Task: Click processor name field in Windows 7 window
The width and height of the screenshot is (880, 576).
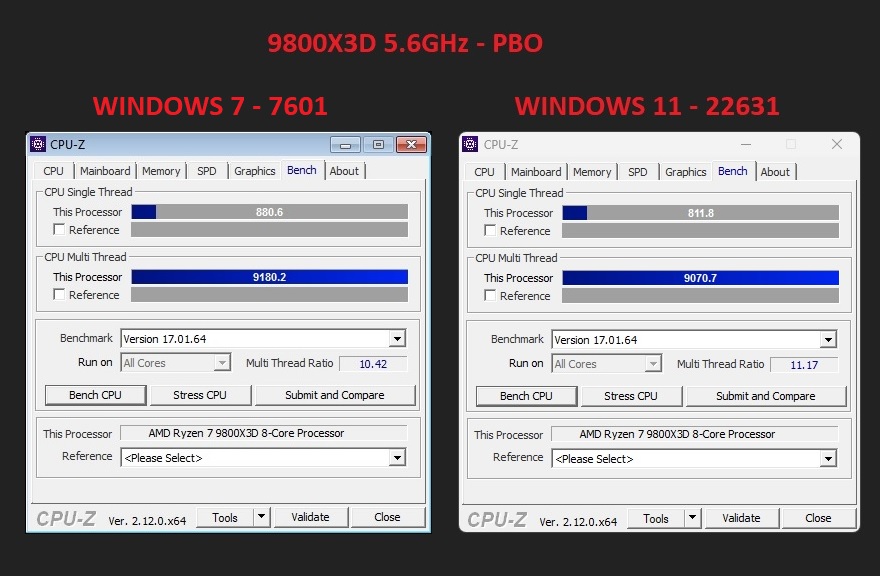Action: 264,433
